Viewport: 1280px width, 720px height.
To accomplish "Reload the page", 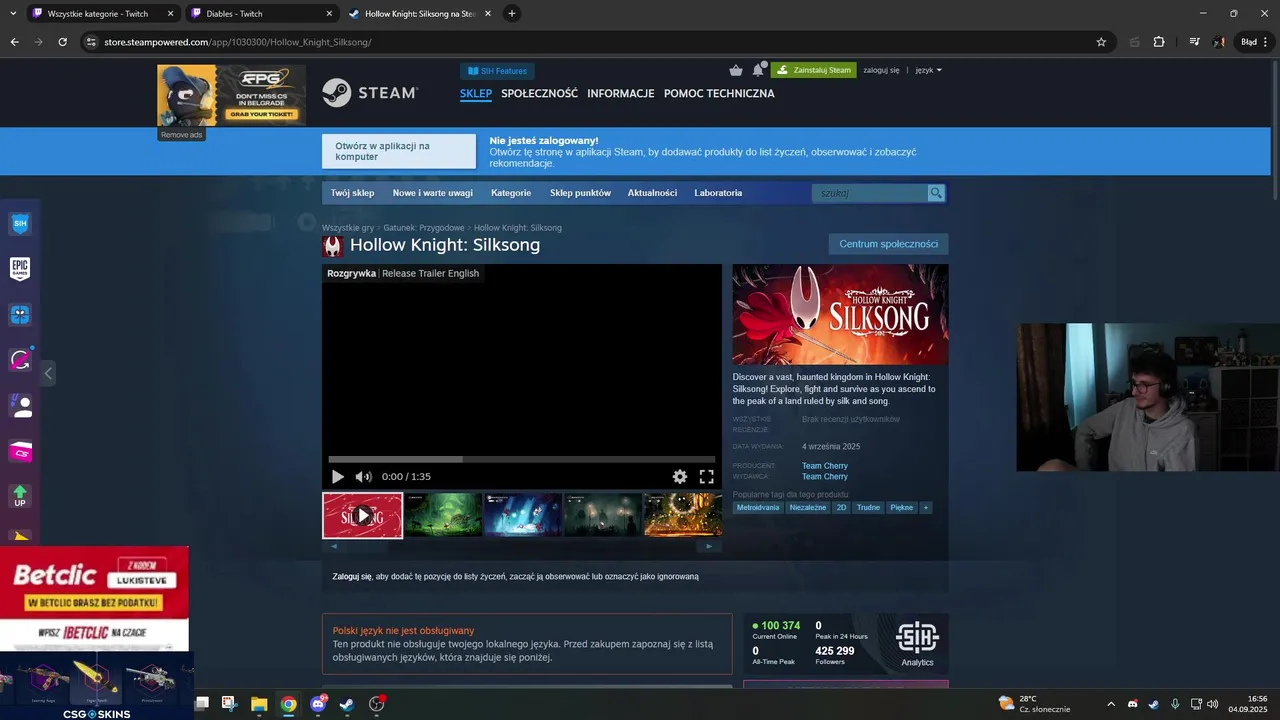I will click(62, 42).
